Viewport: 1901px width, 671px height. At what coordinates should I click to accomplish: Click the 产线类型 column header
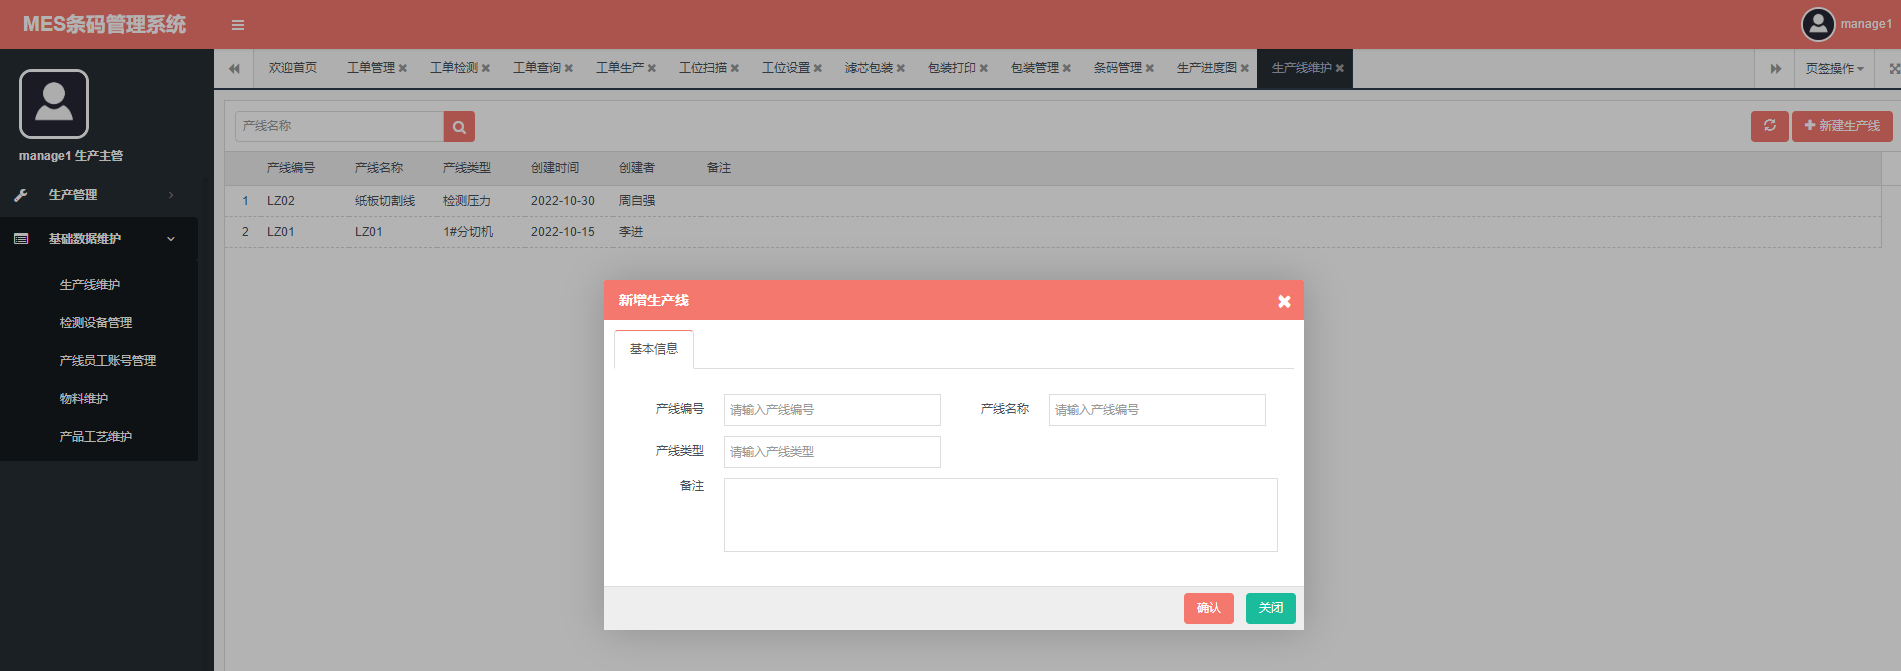[x=467, y=168]
